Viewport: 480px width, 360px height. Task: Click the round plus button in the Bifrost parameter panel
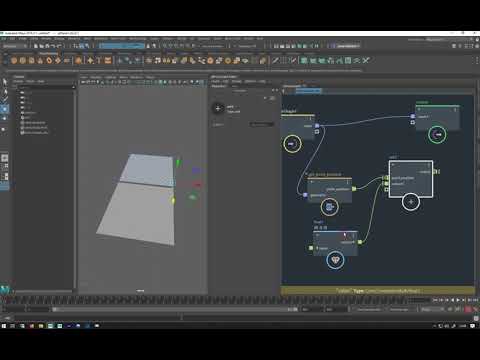pos(218,108)
